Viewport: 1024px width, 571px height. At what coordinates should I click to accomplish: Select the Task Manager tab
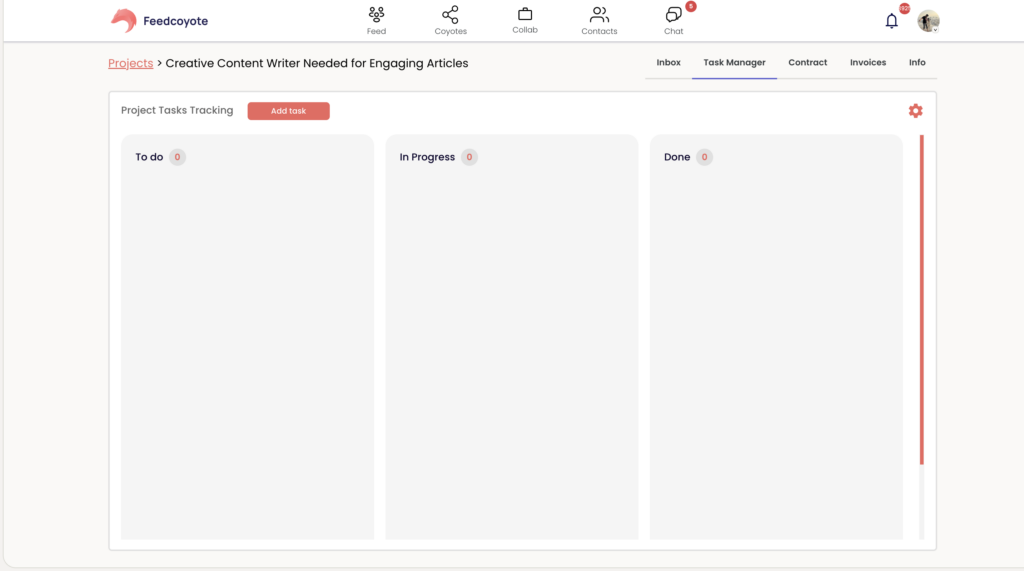click(734, 63)
